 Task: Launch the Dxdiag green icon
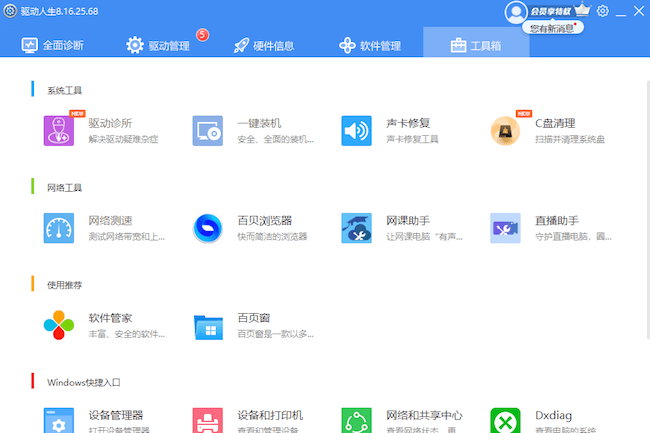click(x=505, y=421)
